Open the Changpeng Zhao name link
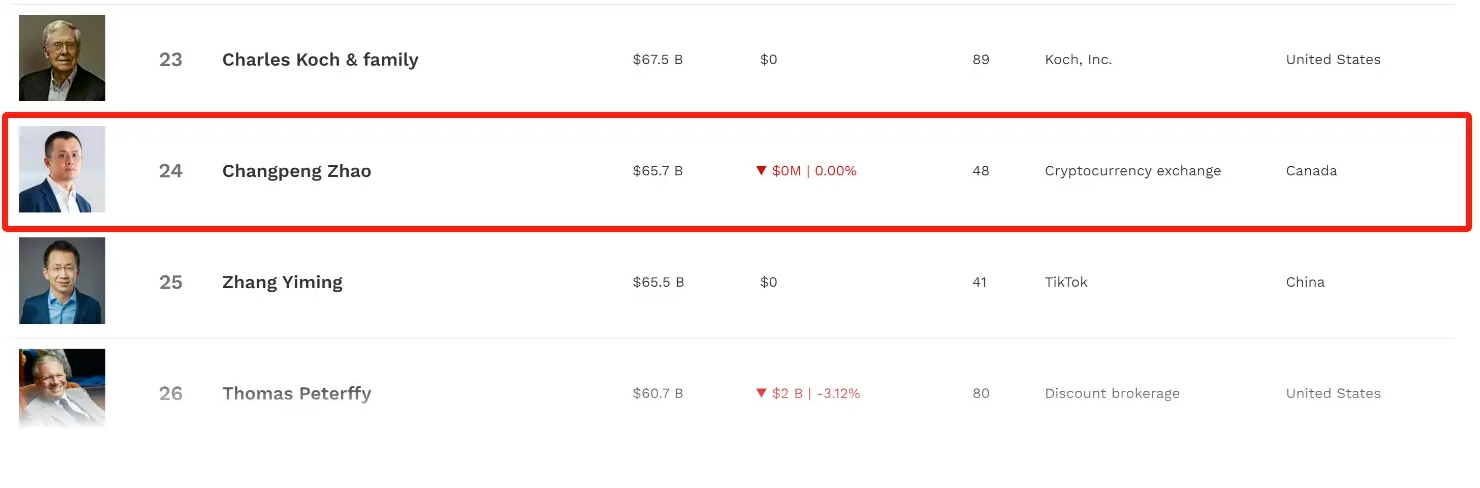The width and height of the screenshot is (1480, 488). tap(296, 171)
